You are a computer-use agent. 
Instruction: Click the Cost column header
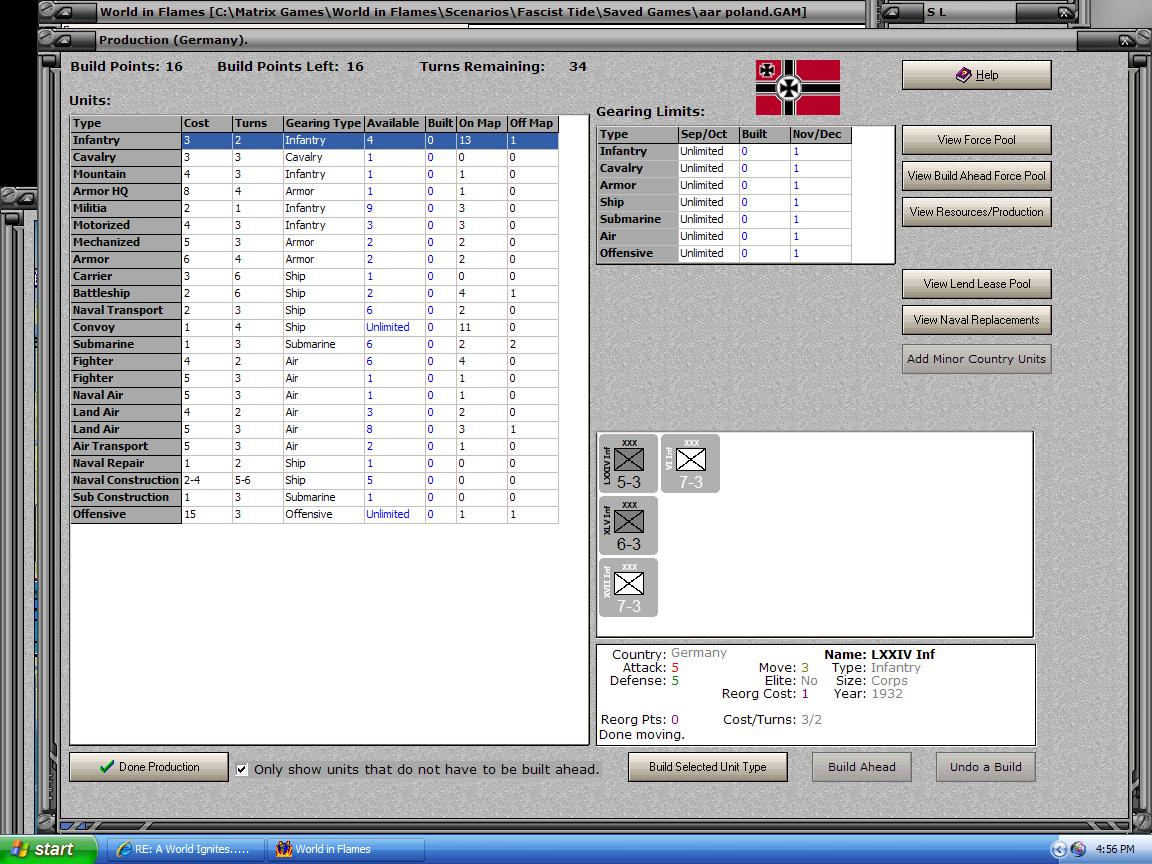[x=206, y=123]
